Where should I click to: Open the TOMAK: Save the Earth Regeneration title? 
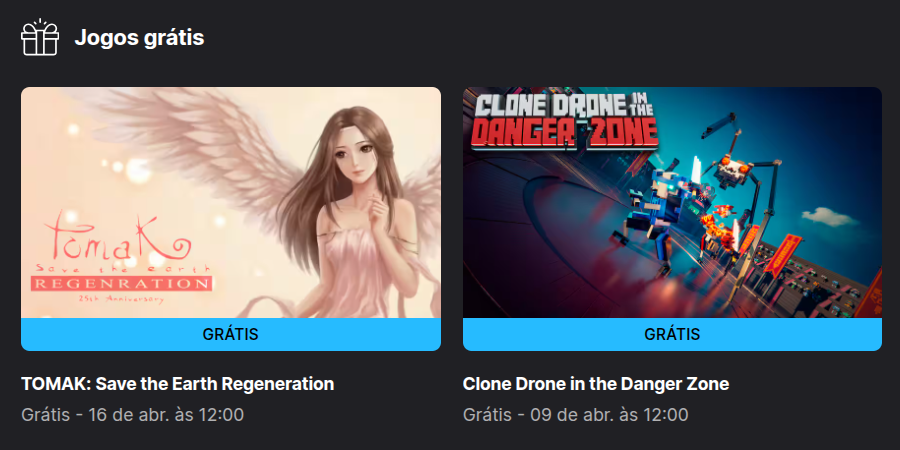click(178, 384)
